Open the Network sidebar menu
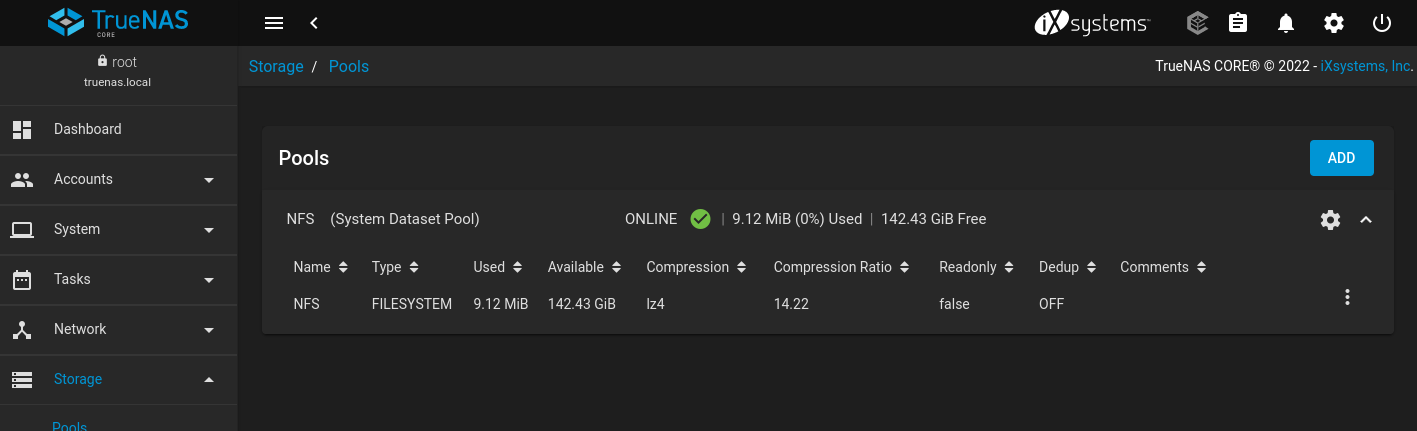This screenshot has width=1417, height=431. [118, 329]
